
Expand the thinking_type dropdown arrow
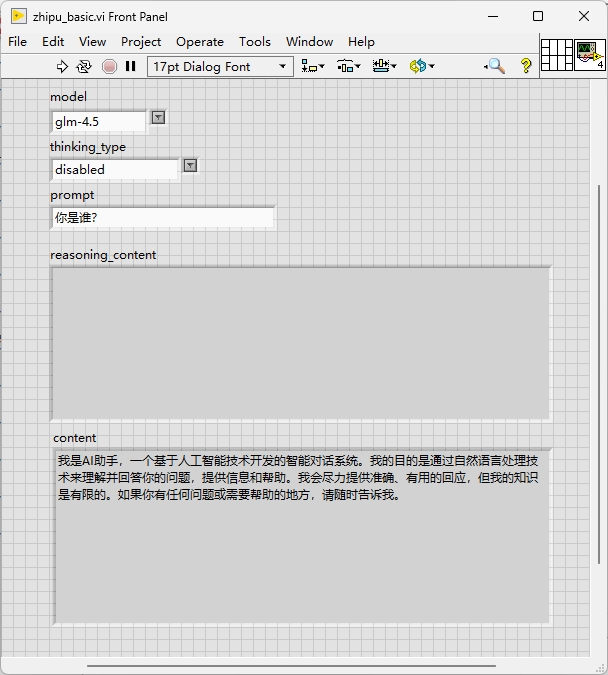pos(190,166)
